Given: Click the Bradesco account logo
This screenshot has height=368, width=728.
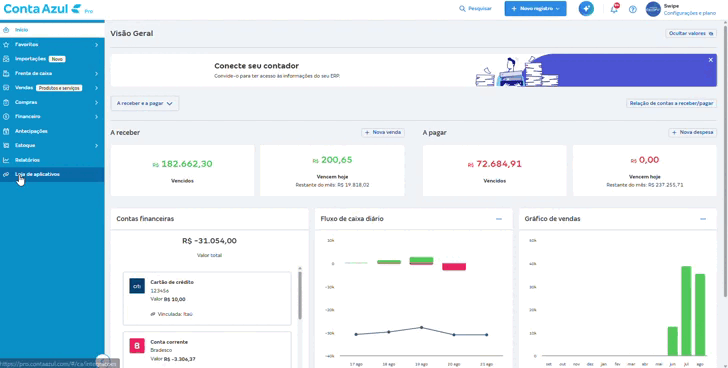Looking at the screenshot, I should point(137,346).
